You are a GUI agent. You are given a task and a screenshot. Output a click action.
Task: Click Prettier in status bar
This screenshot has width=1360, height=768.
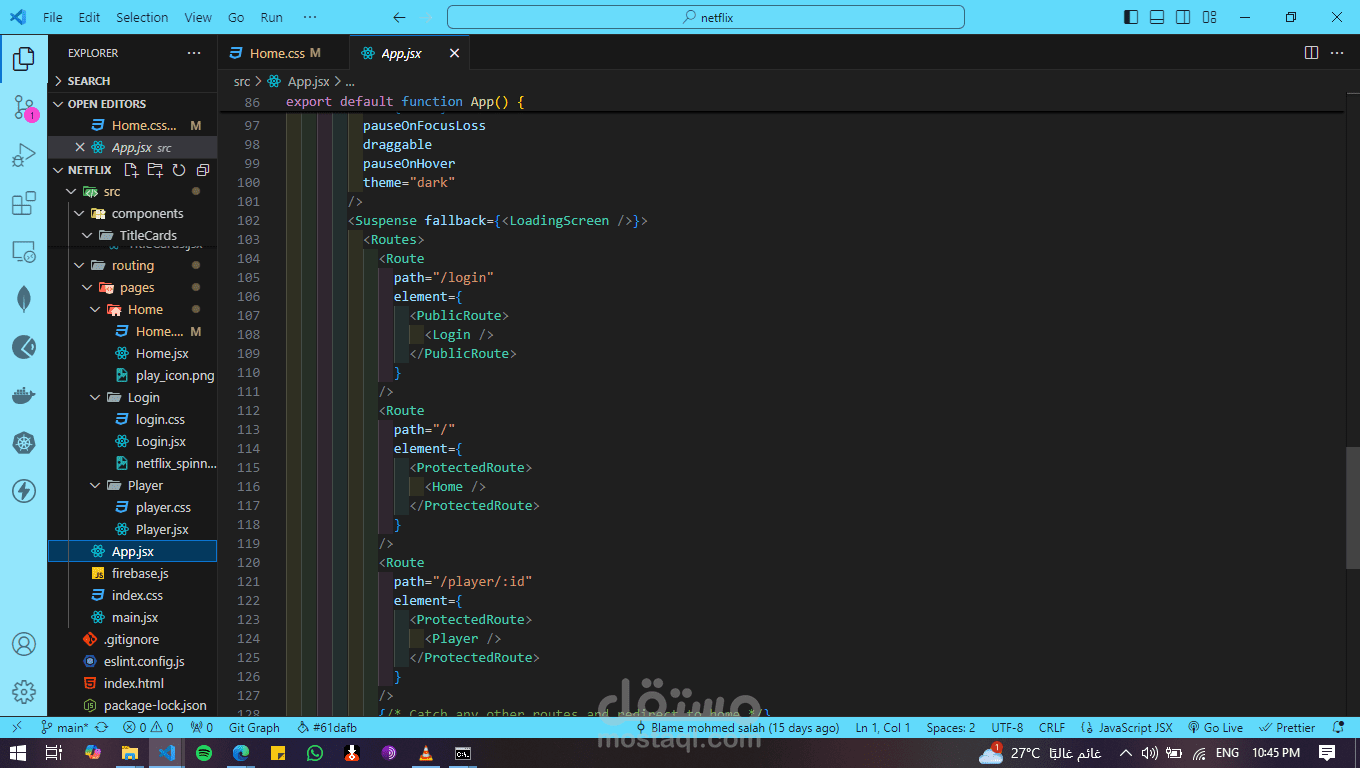1288,728
